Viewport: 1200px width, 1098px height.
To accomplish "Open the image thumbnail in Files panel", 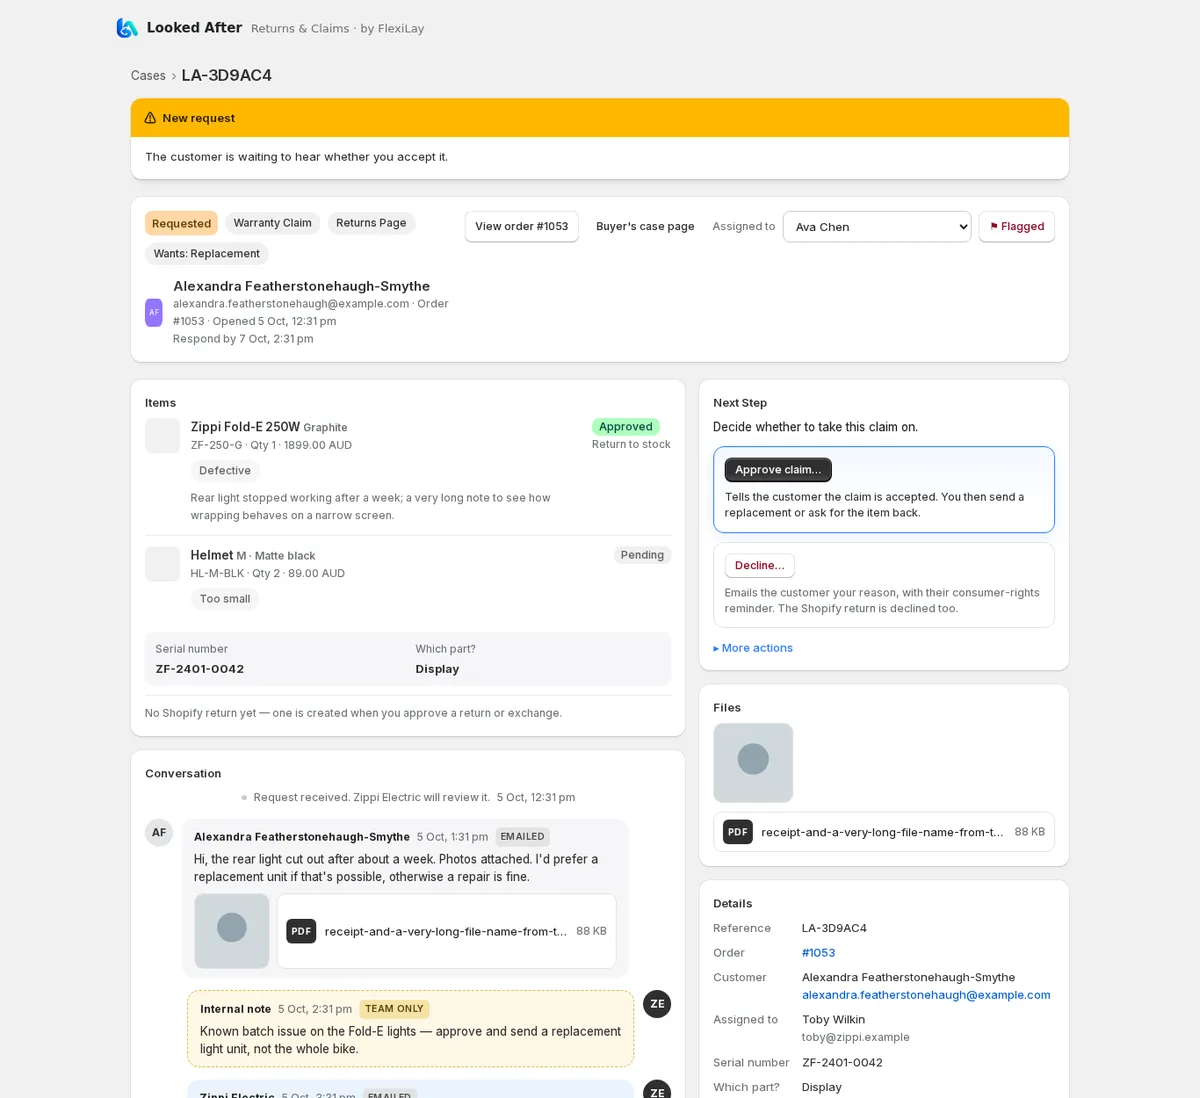I will pos(753,763).
